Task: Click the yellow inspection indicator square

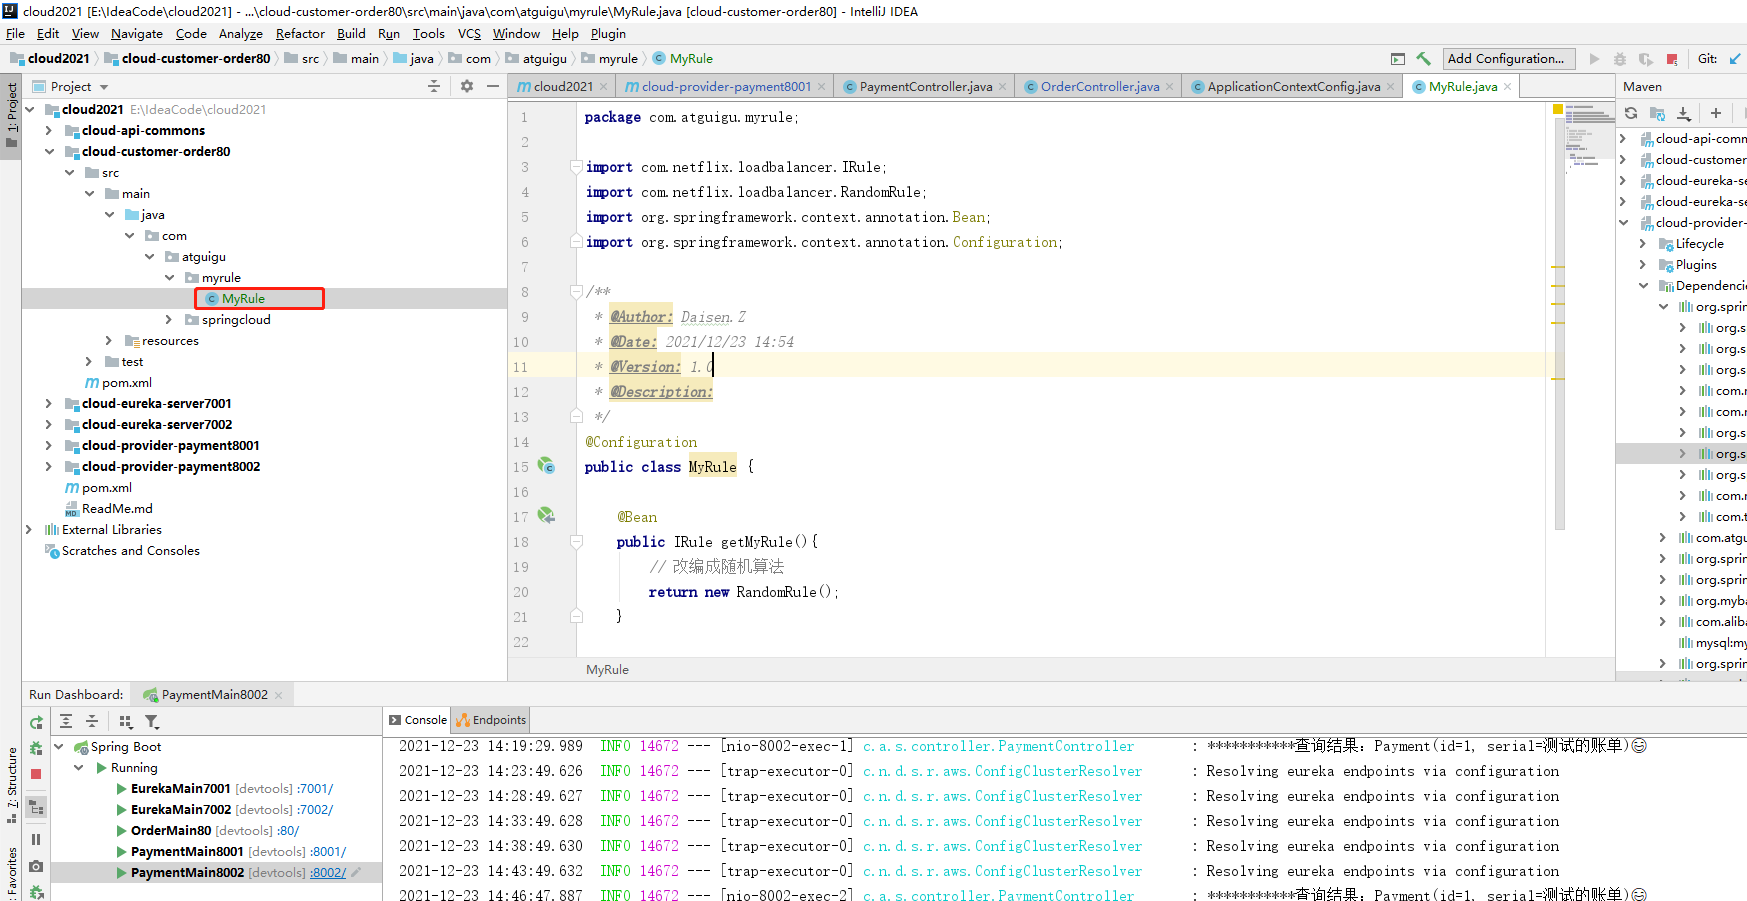Action: point(1558,109)
